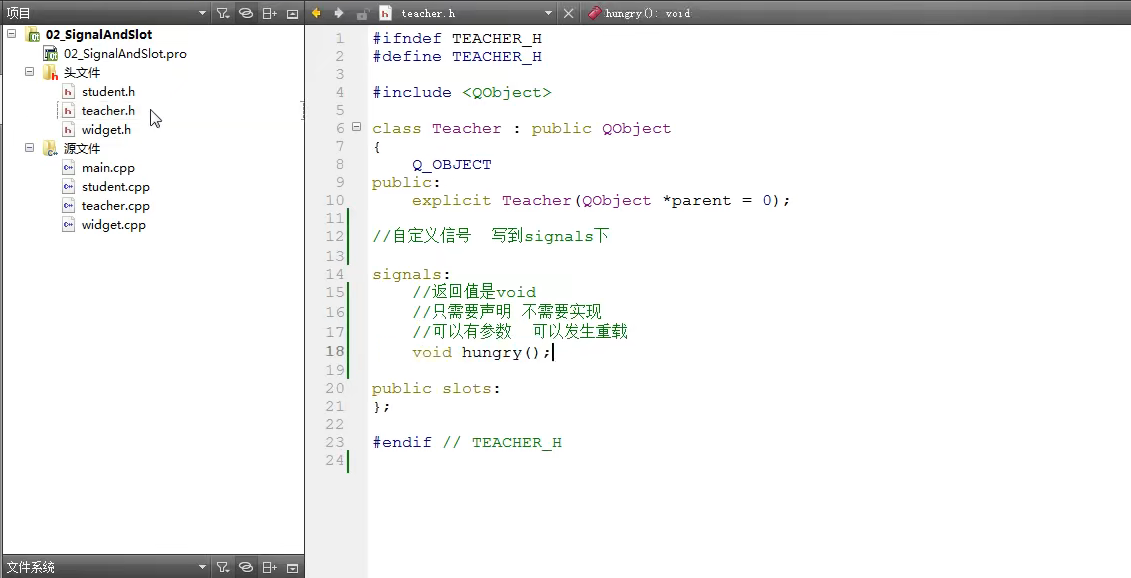This screenshot has height=578, width=1131.
Task: Select the 头文件 folder
Action: tap(82, 73)
